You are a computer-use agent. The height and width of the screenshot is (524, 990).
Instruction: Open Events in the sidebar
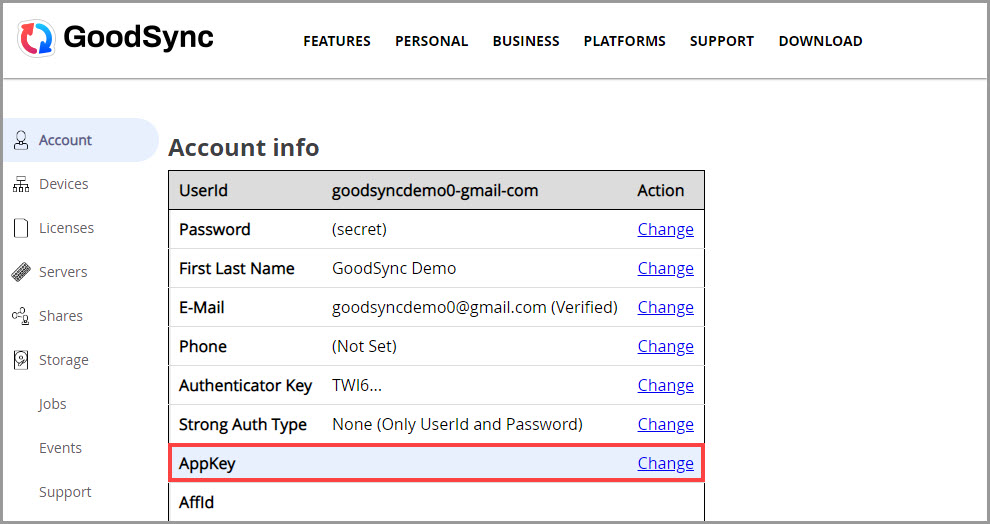(x=60, y=448)
